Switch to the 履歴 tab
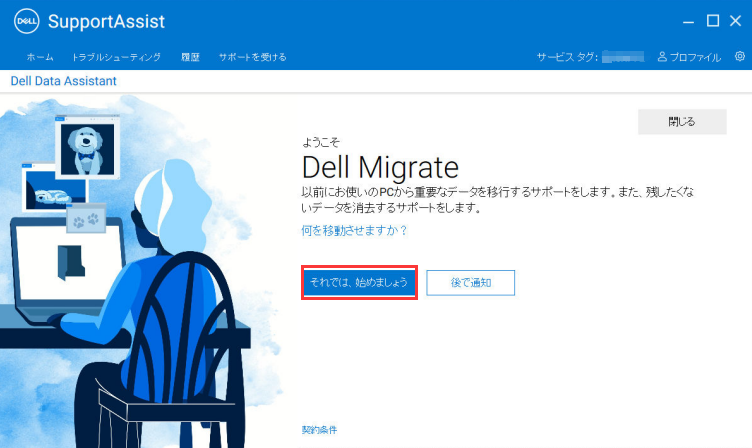This screenshot has width=752, height=448. pos(190,57)
